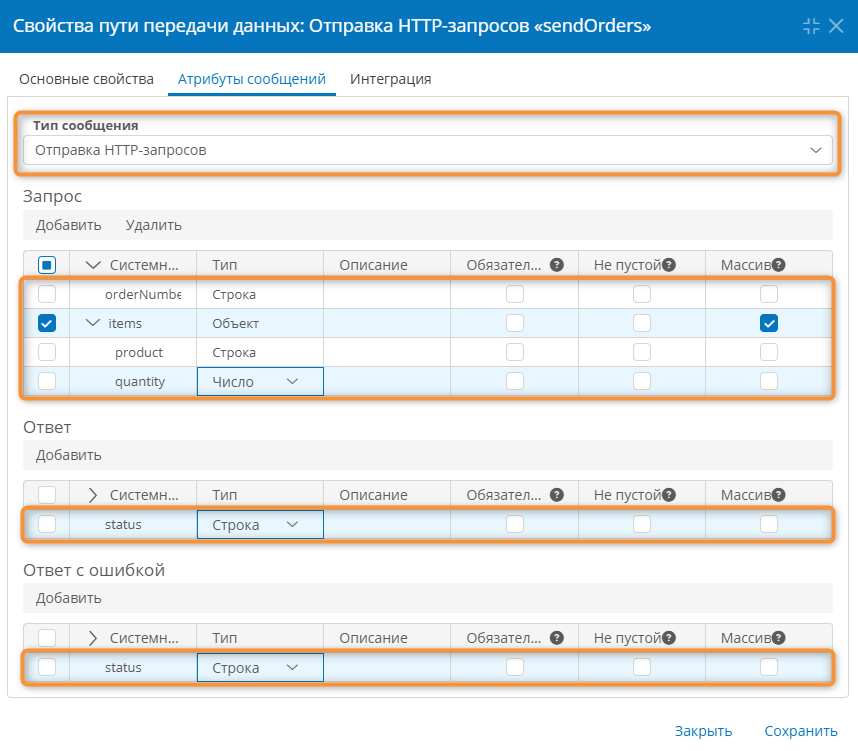Click the "Закрыть" link at the bottom
The image size is (858, 751).
pyautogui.click(x=703, y=731)
